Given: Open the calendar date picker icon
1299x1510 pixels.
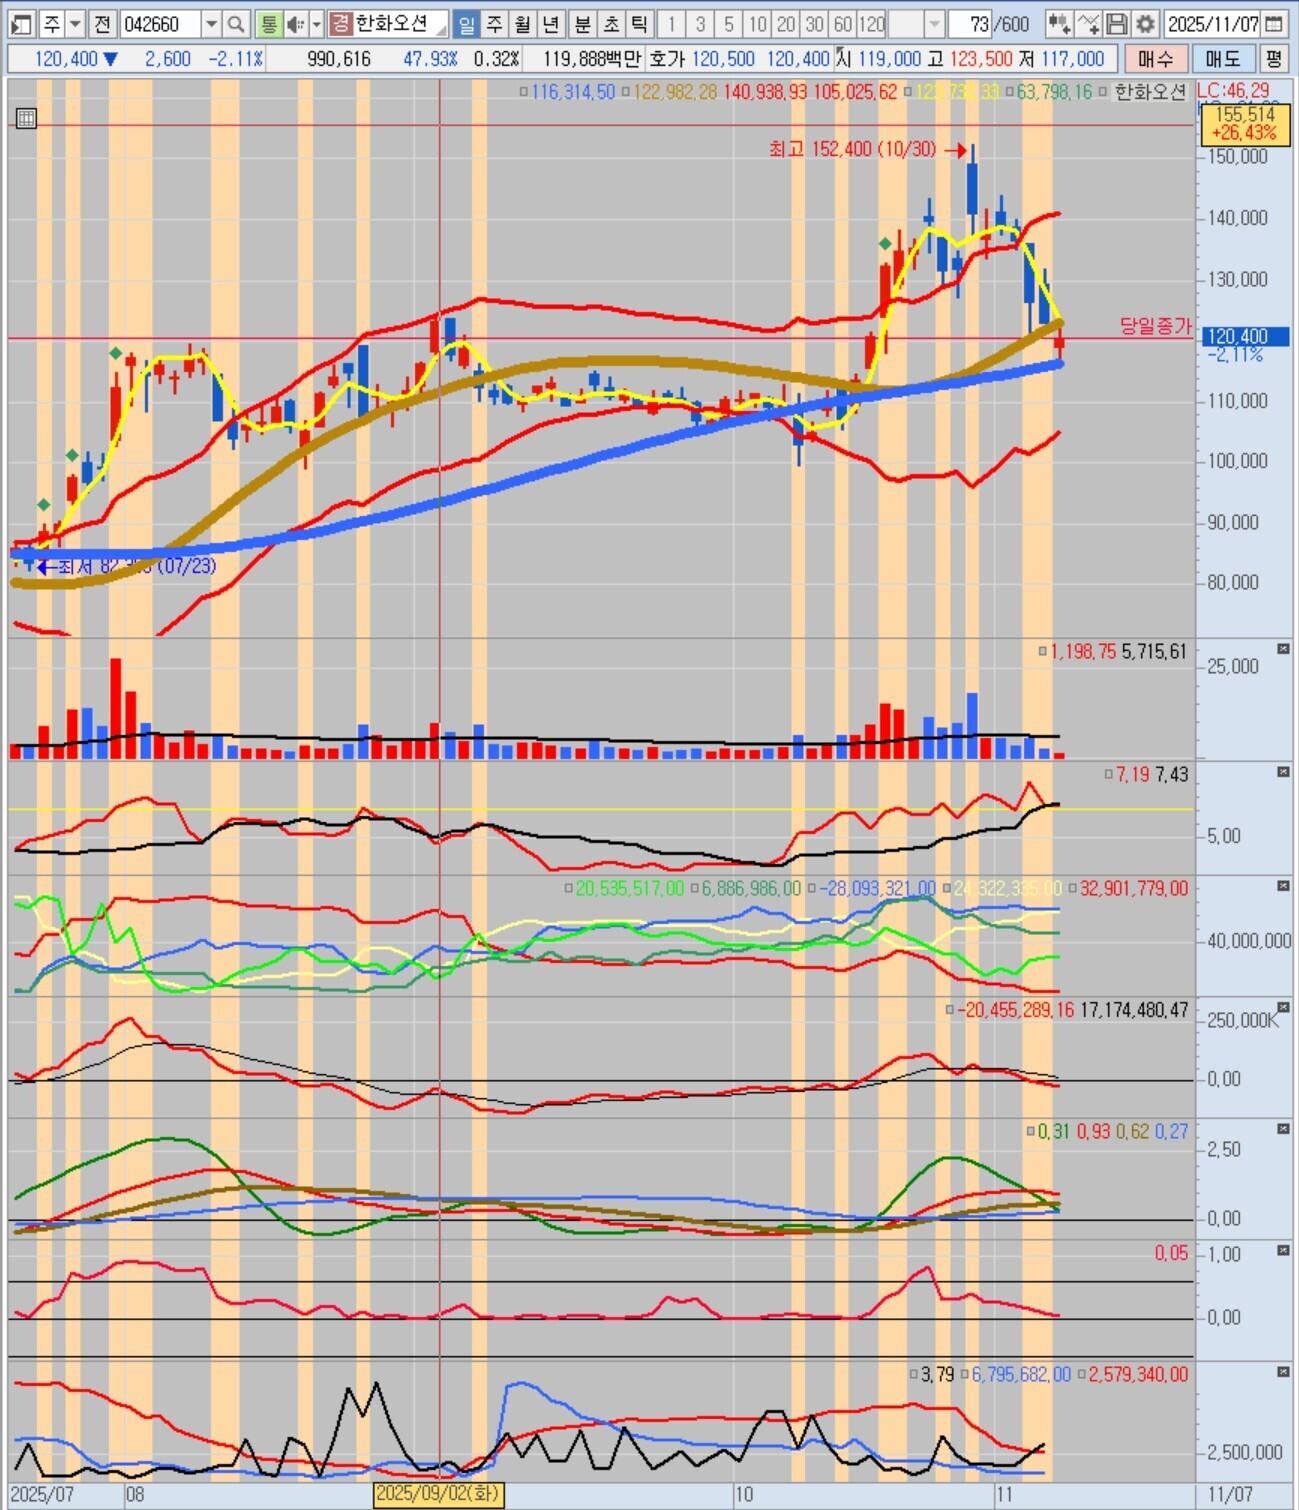Looking at the screenshot, I should (1274, 24).
